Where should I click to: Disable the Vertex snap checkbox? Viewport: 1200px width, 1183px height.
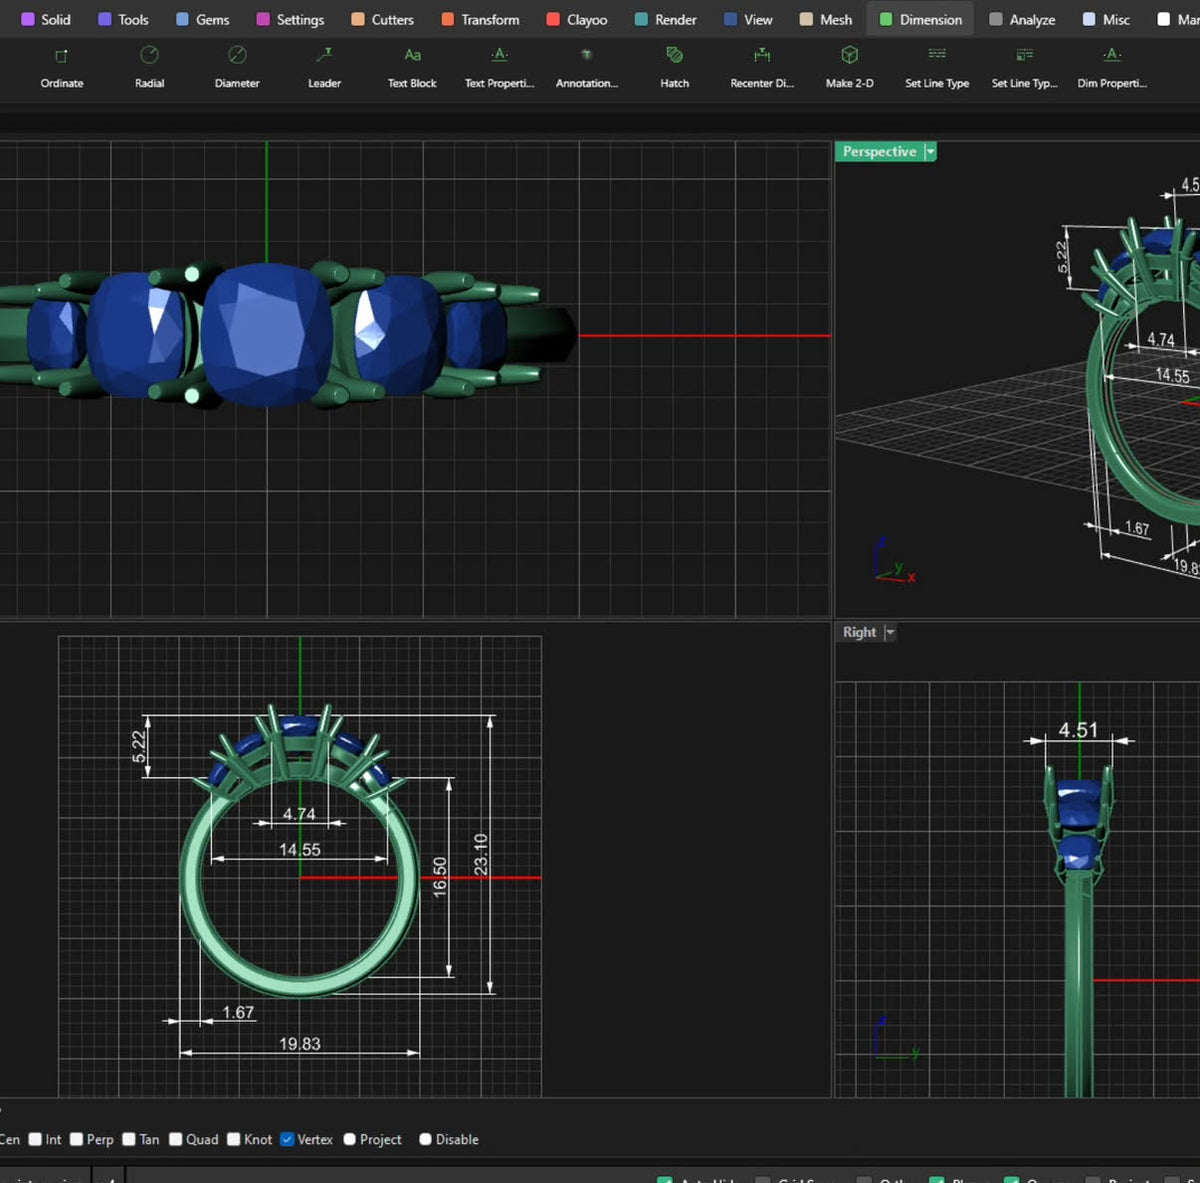(287, 1139)
